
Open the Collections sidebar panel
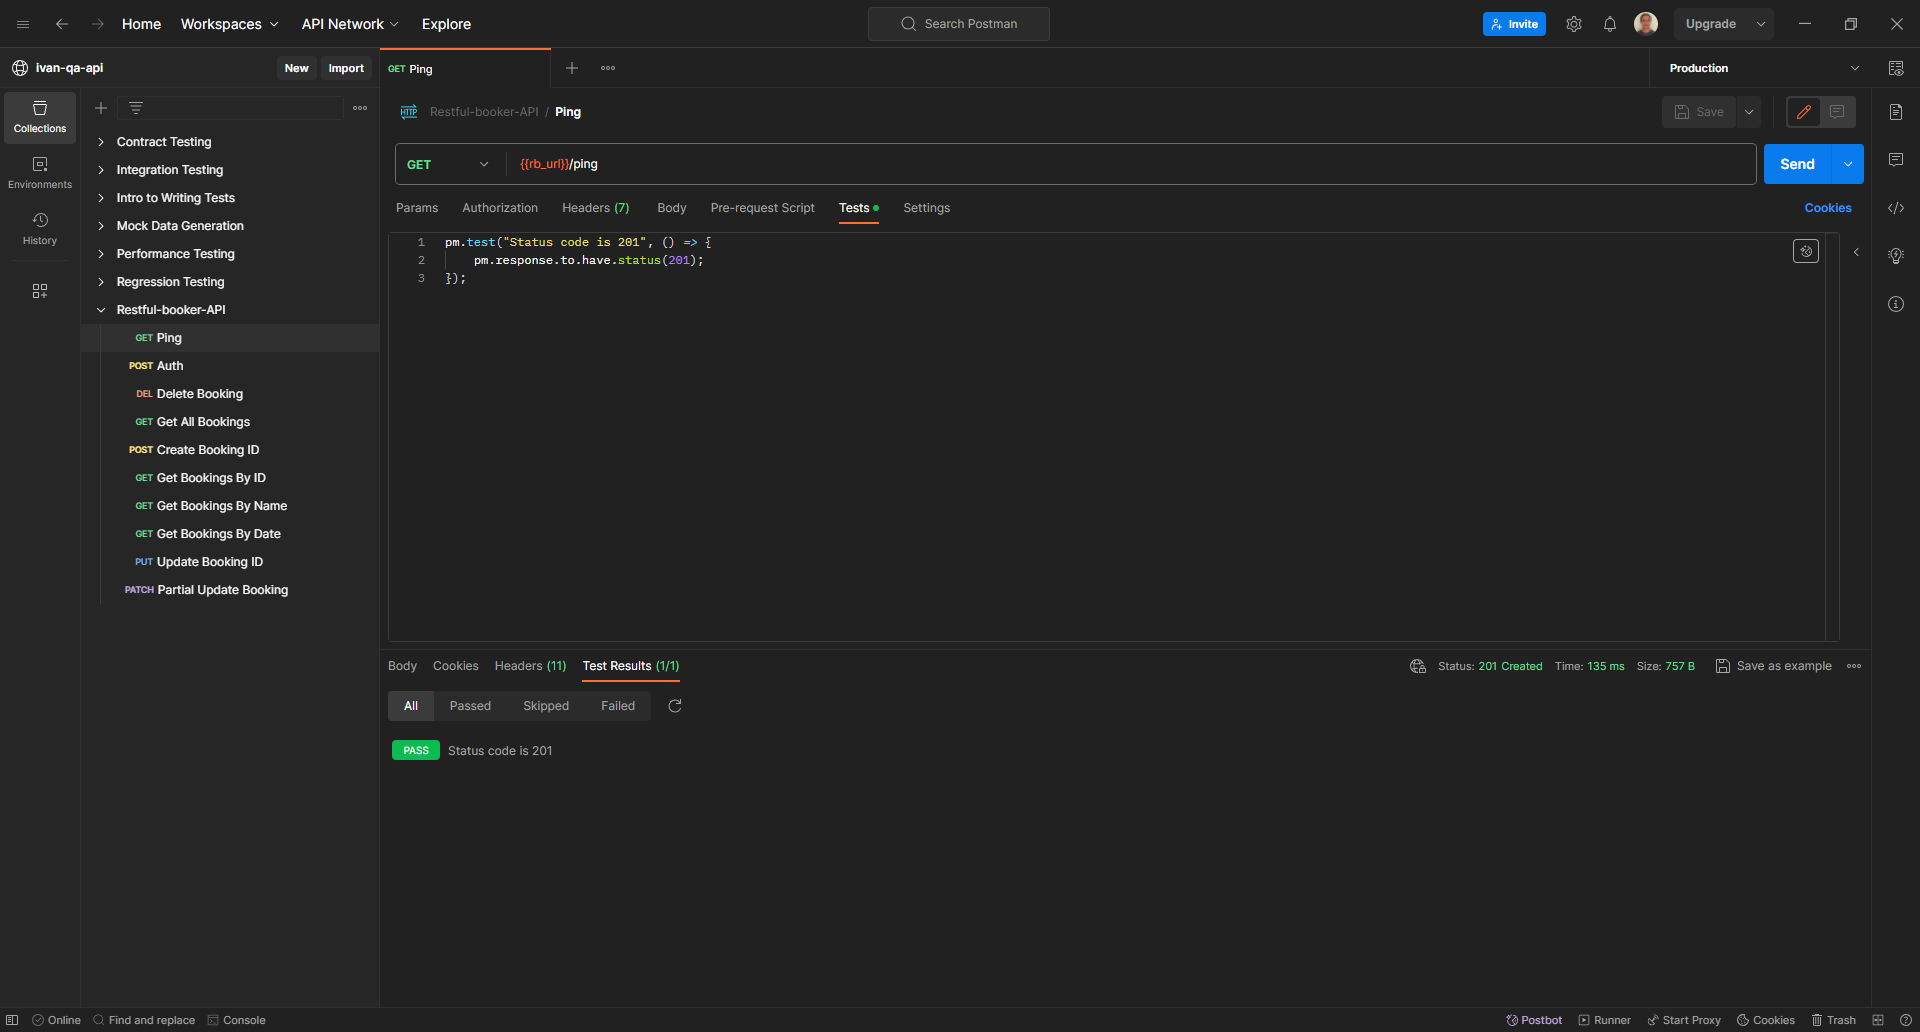[40, 117]
